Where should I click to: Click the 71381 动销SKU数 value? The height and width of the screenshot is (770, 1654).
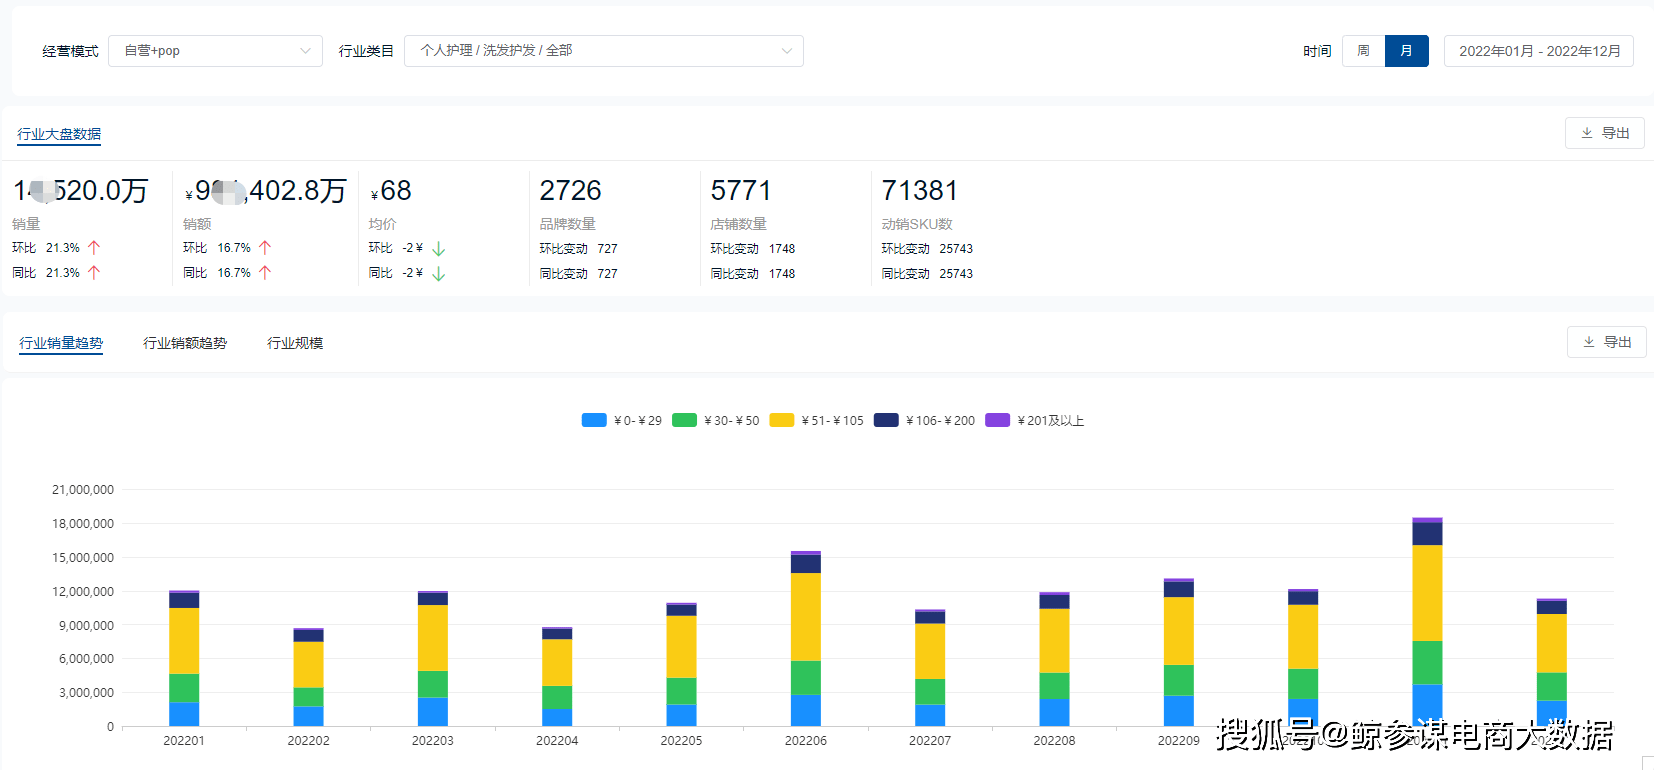pos(919,190)
